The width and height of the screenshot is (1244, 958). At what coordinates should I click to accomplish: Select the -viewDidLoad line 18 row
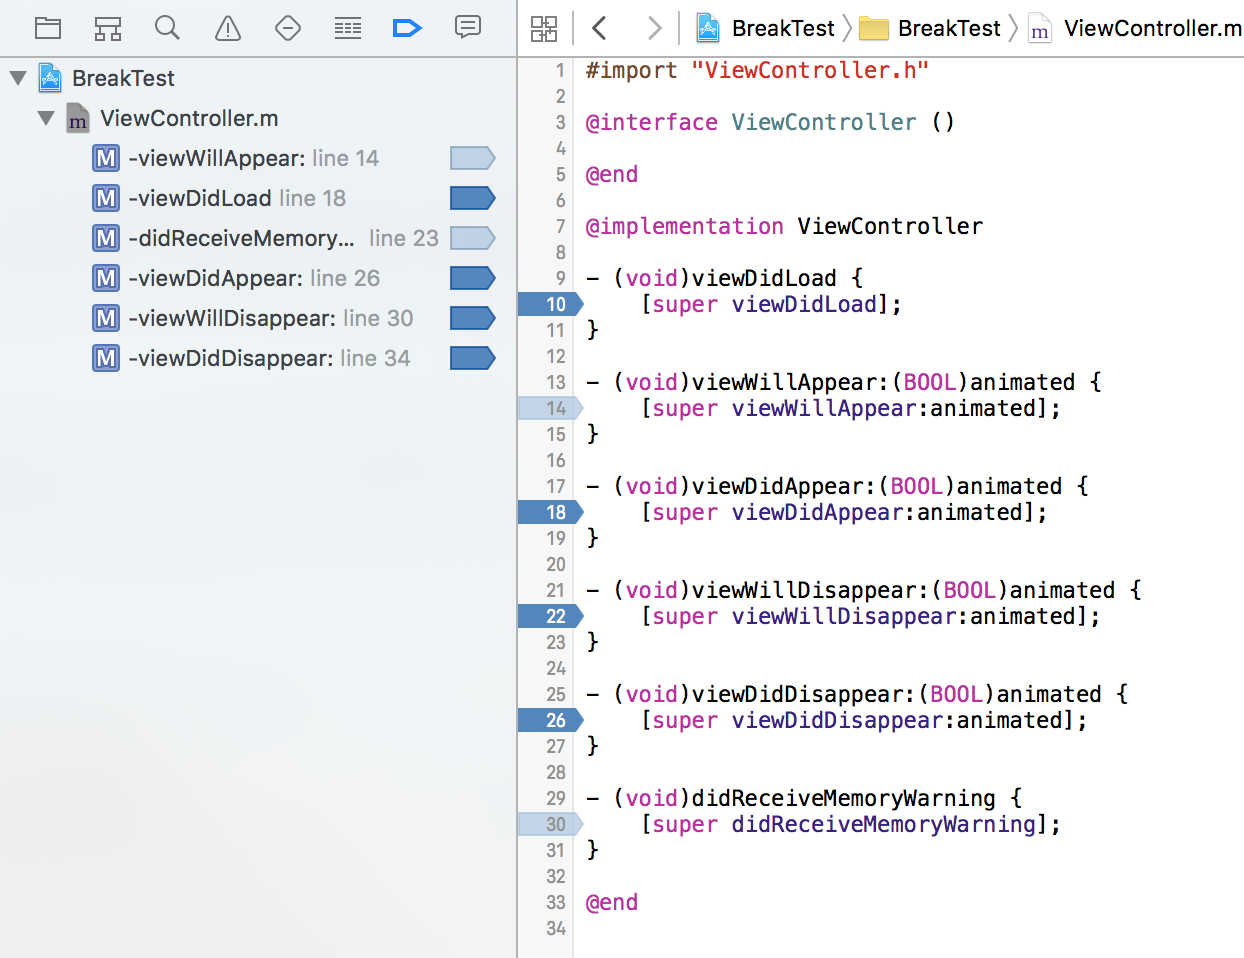pos(258,198)
